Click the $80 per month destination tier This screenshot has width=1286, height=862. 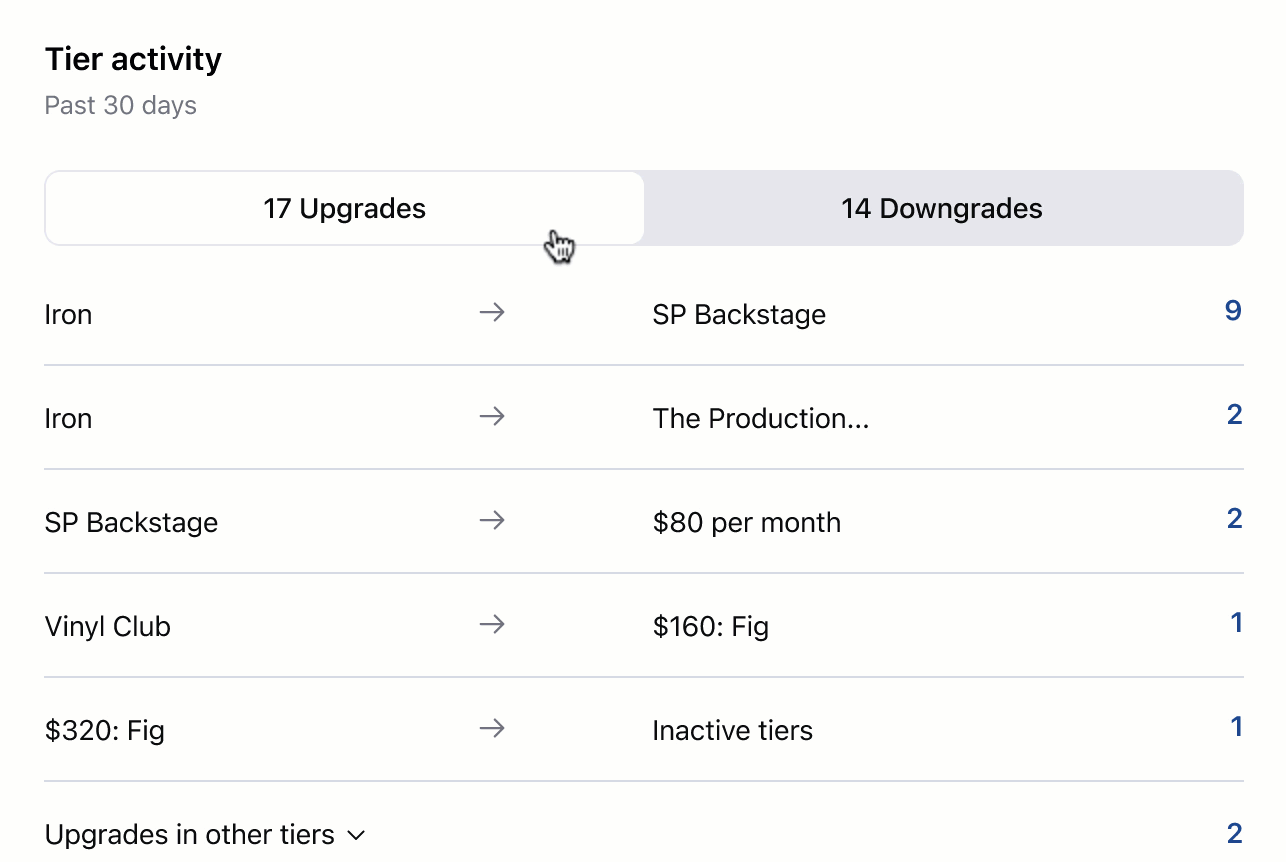746,523
